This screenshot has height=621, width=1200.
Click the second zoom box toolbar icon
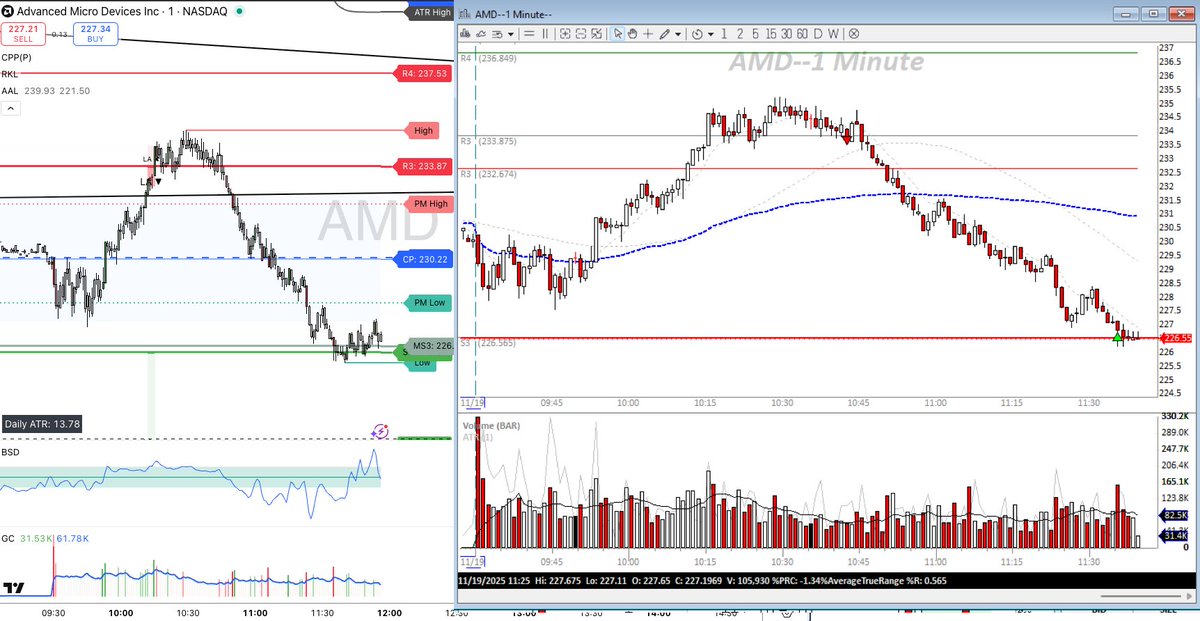pyautogui.click(x=581, y=33)
